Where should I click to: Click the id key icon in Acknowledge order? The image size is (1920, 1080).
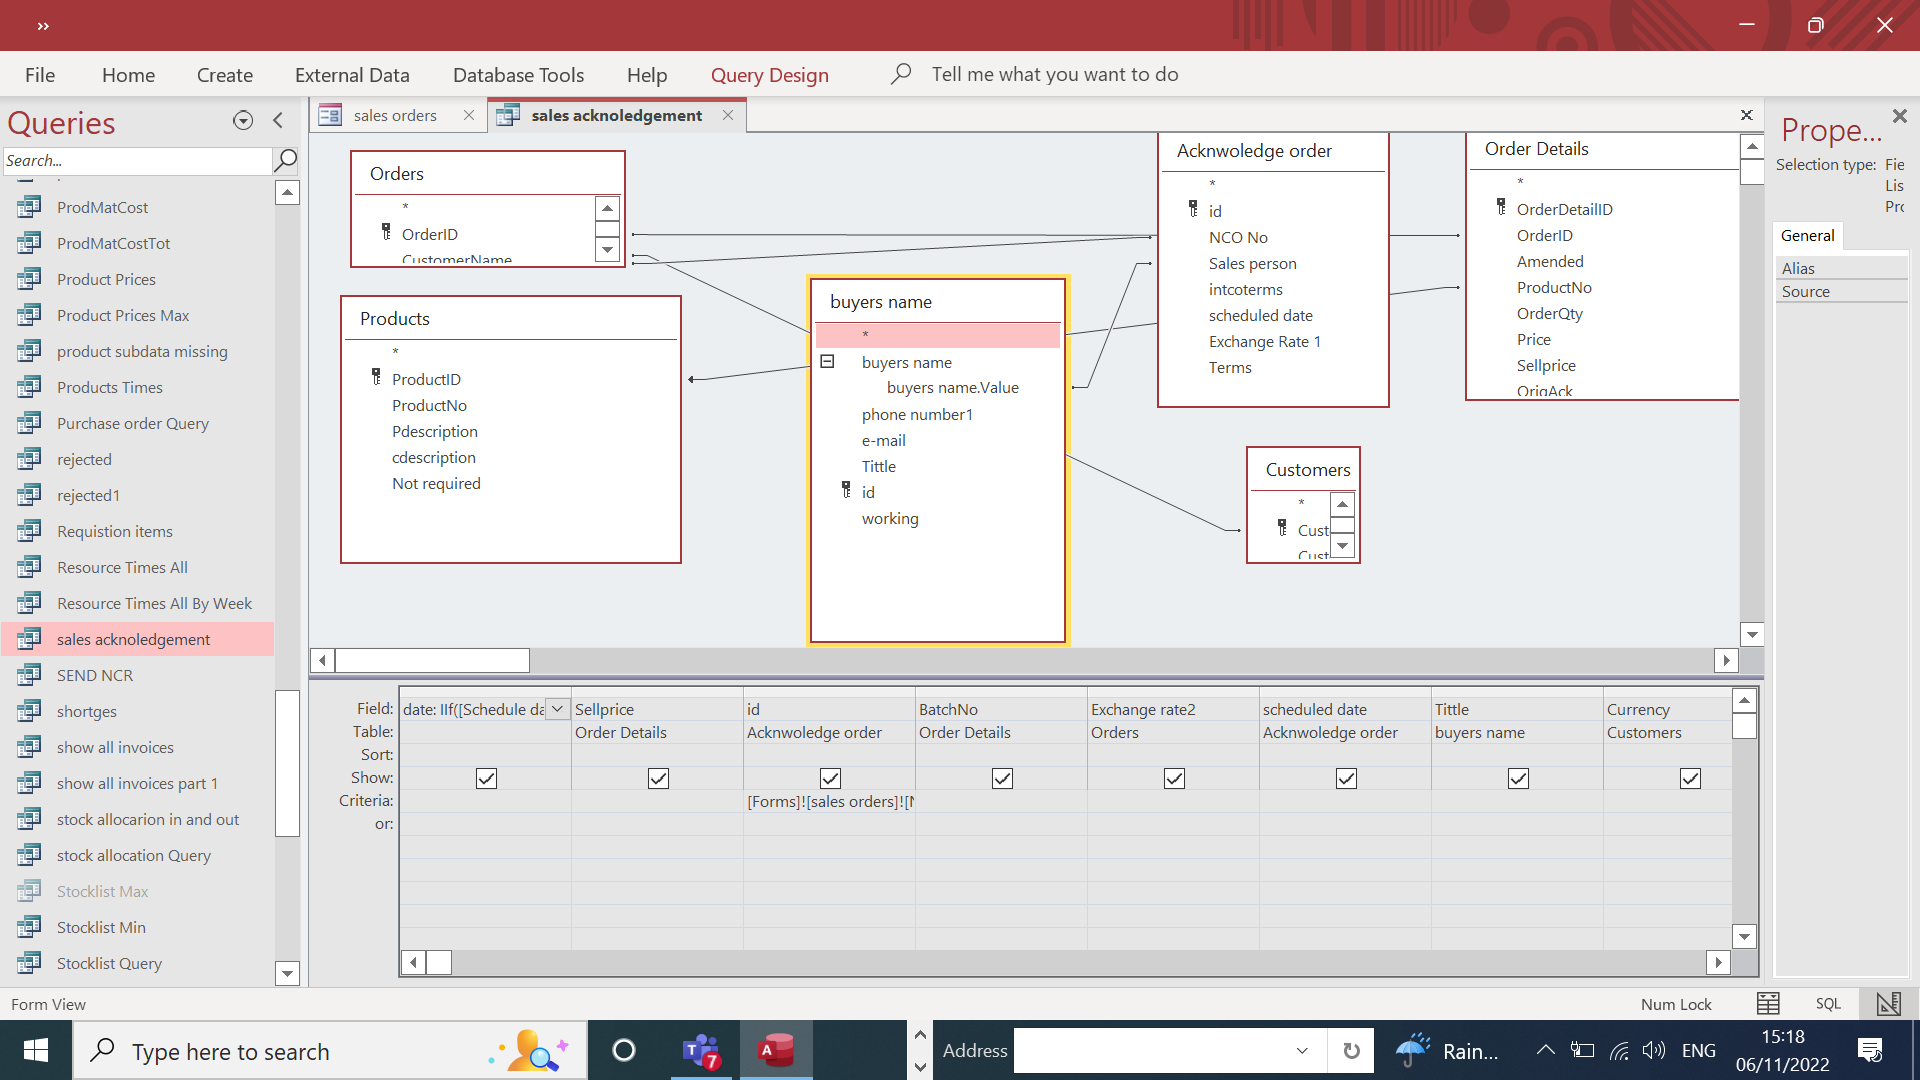pos(1193,209)
